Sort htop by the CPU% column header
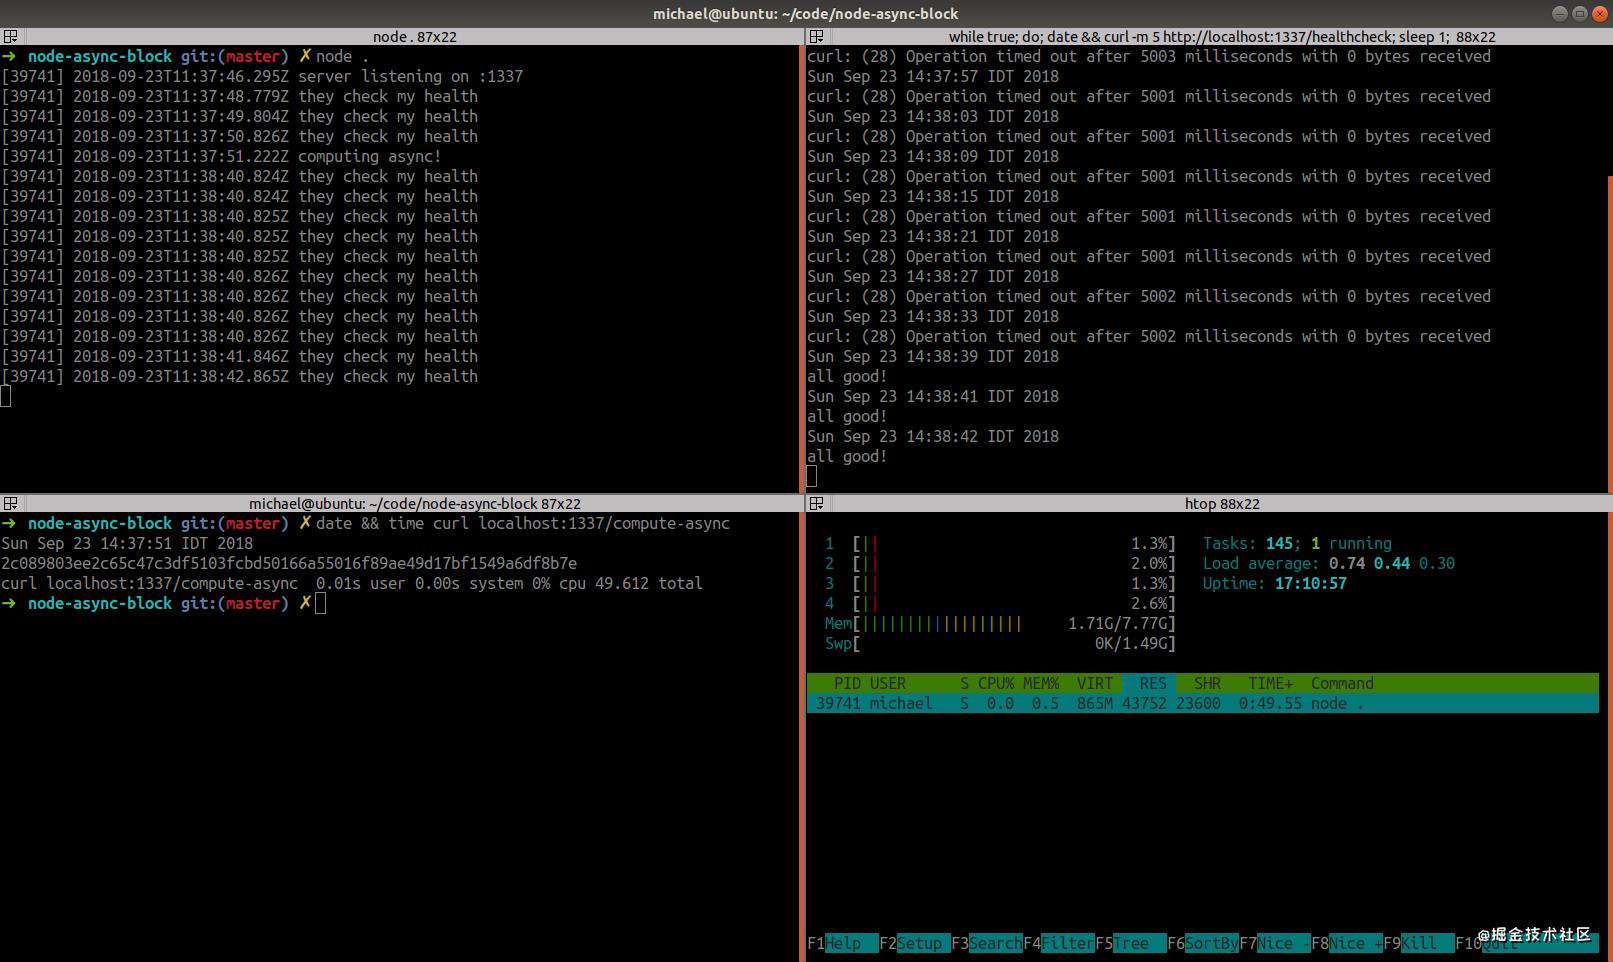Viewport: 1613px width, 962px height. [995, 683]
